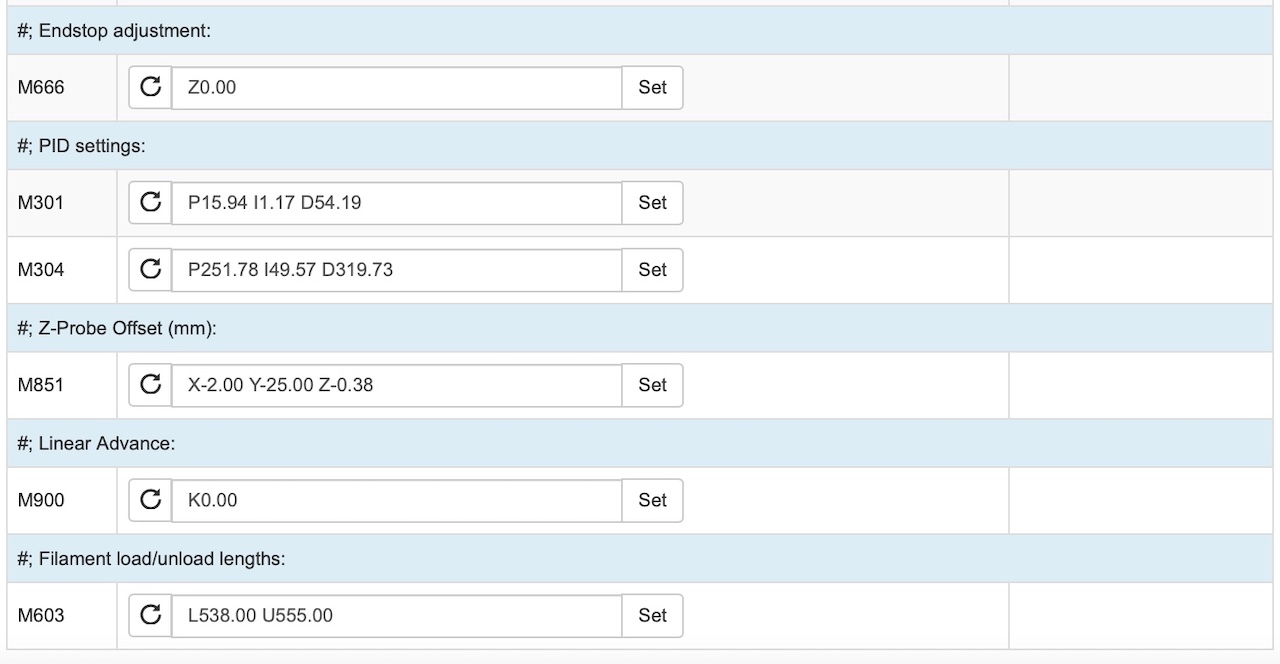
Task: Click into the K0.00 input box
Action: (x=396, y=500)
